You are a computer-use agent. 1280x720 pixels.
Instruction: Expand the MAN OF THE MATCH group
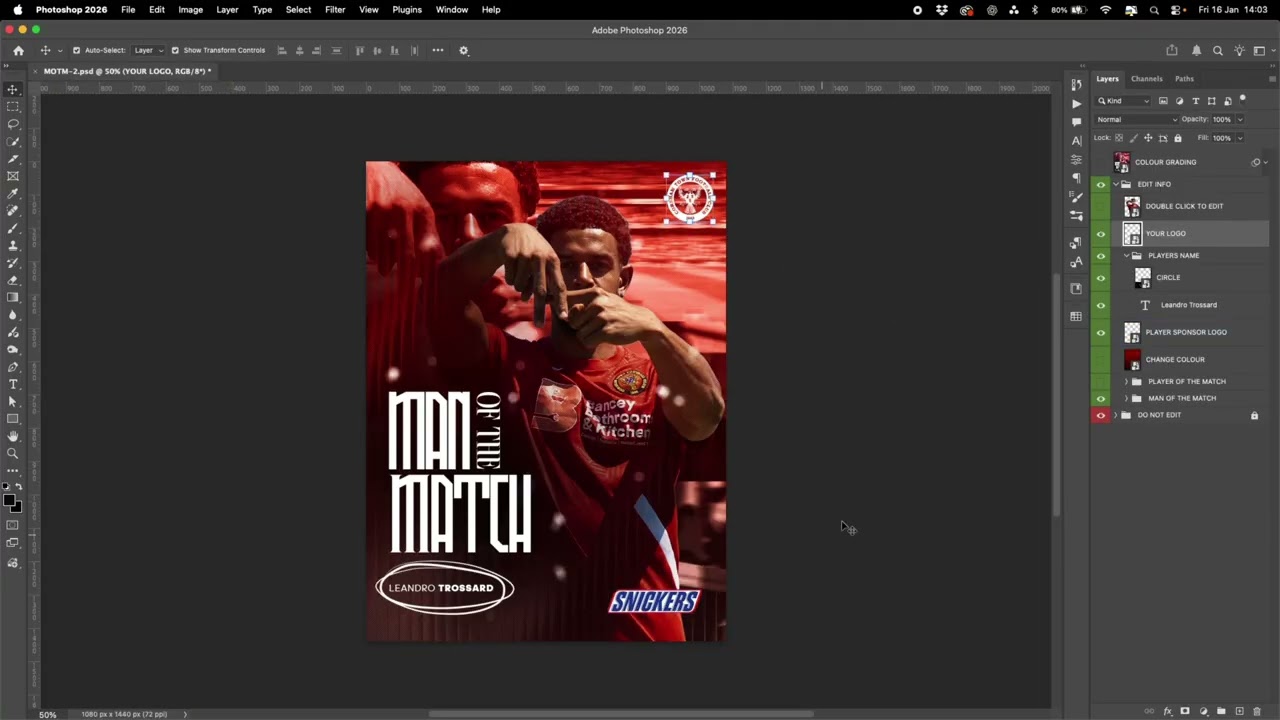1126,398
